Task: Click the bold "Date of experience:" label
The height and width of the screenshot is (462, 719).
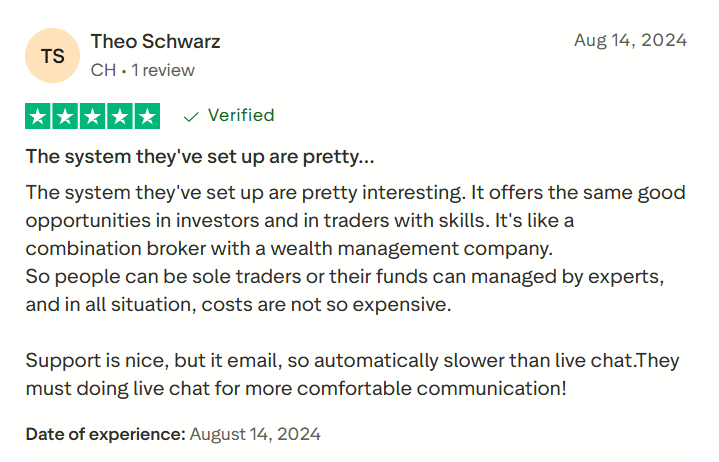Action: tap(105, 434)
